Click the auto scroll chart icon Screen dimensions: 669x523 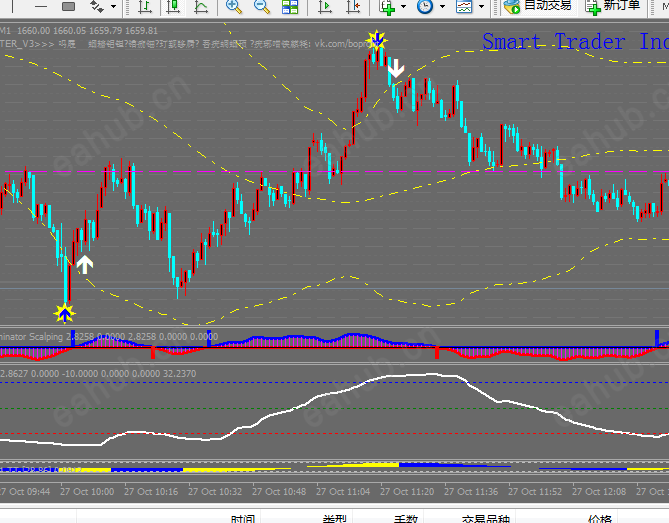(327, 6)
